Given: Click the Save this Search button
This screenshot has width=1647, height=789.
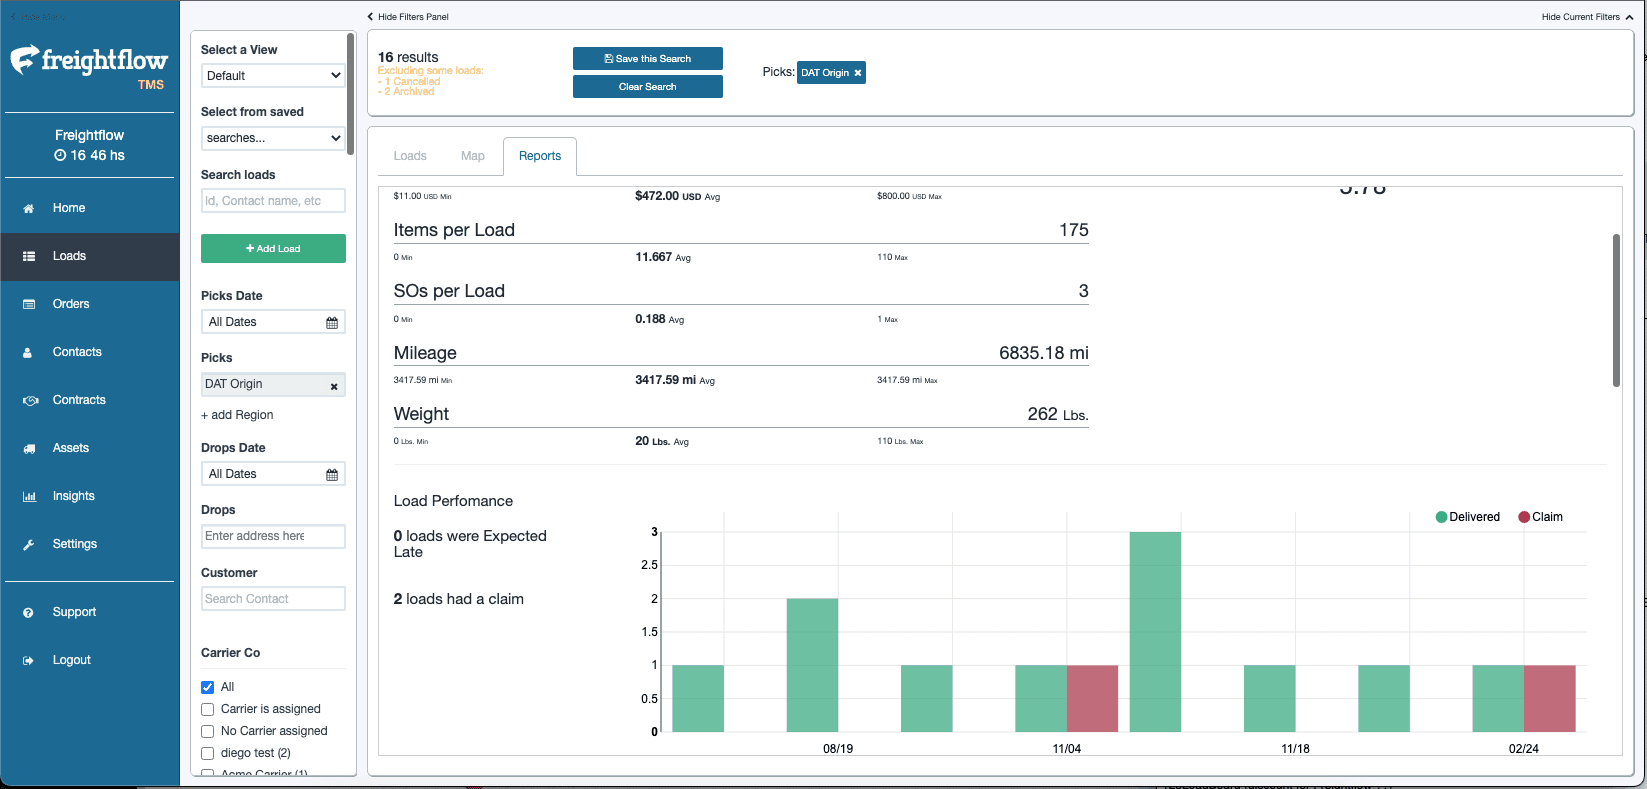Looking at the screenshot, I should 647,59.
